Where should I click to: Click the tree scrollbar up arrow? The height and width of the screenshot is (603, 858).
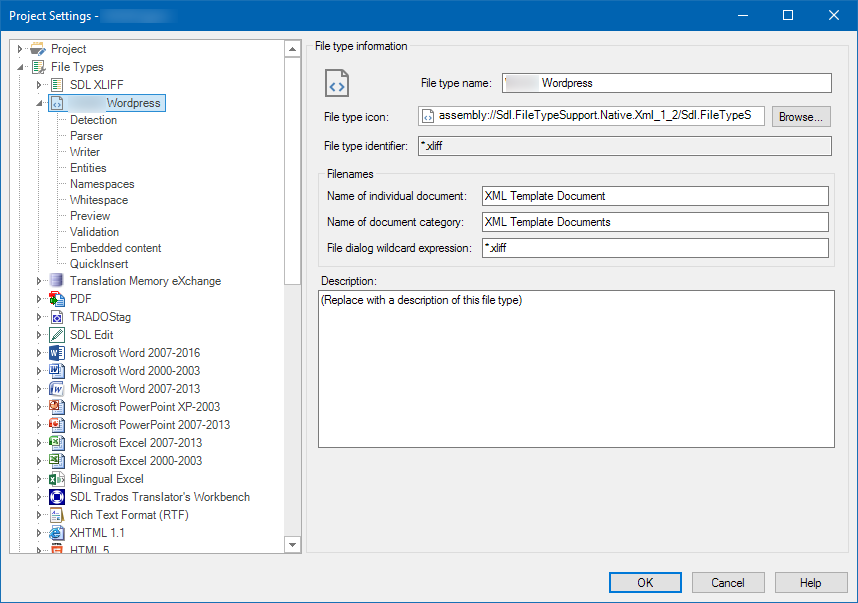click(293, 49)
